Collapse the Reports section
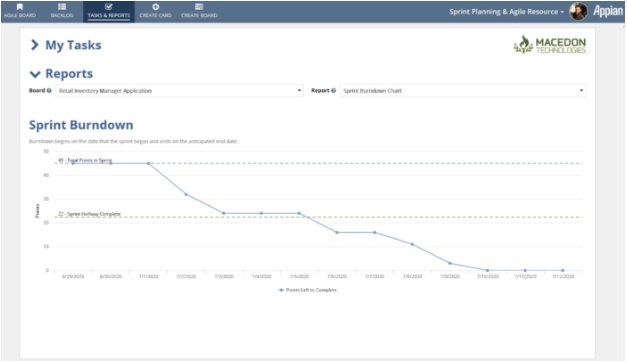 [x=35, y=74]
